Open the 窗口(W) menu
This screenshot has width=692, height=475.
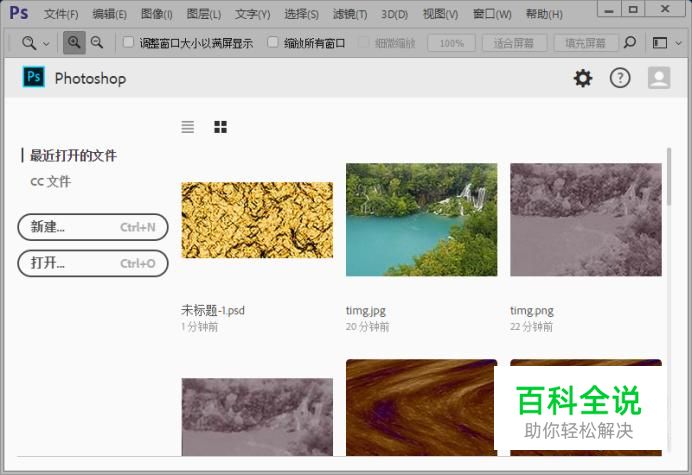coord(492,14)
